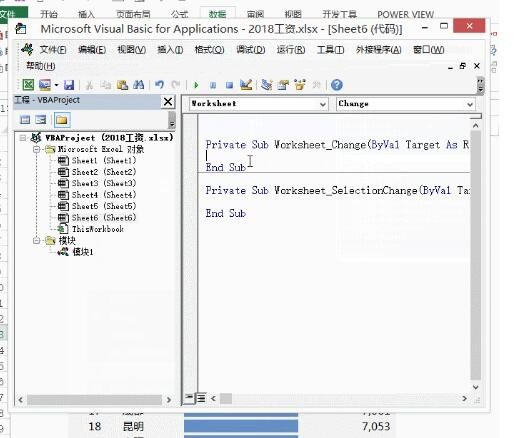Open Help with blue question icon

click(337, 85)
